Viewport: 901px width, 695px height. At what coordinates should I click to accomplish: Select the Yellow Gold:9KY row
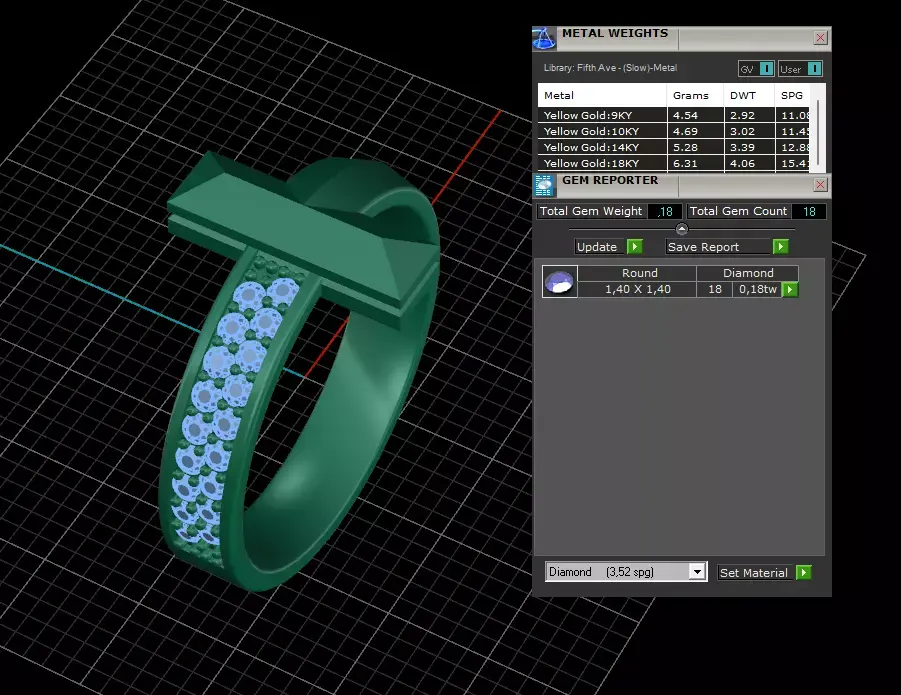[x=673, y=115]
